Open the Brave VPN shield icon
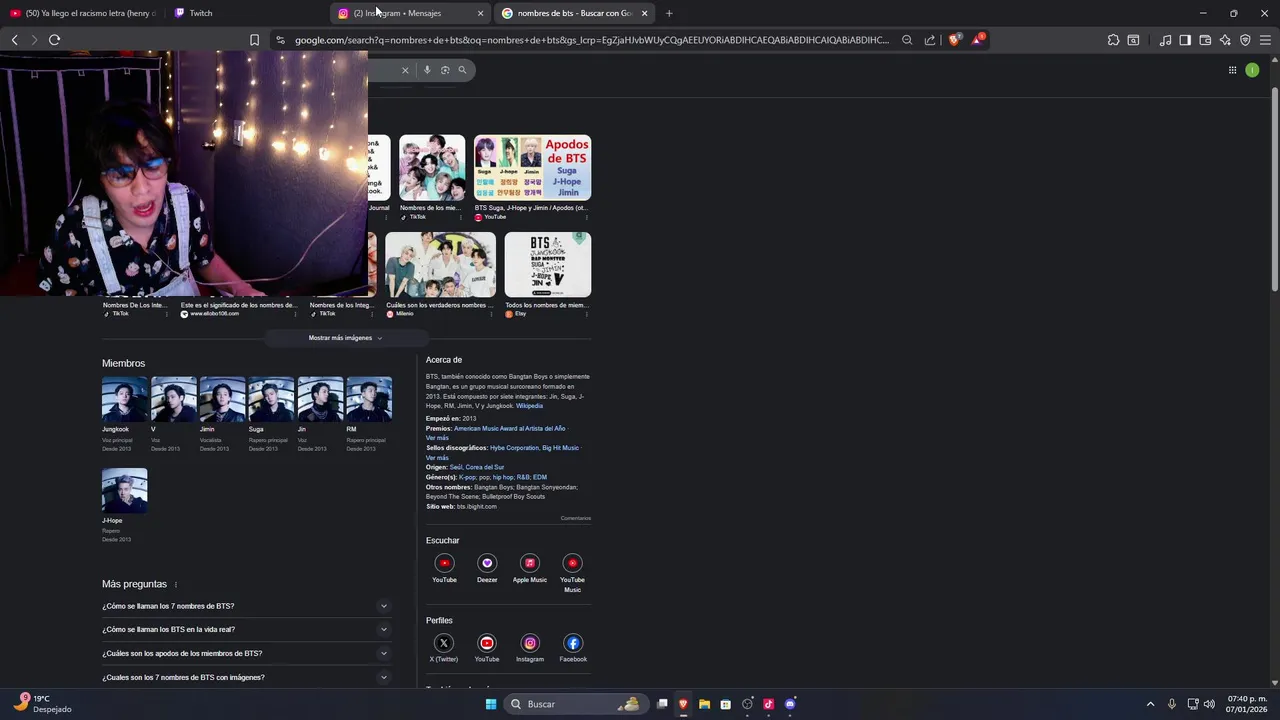Screen dimensions: 1280x720 pos(1245,40)
